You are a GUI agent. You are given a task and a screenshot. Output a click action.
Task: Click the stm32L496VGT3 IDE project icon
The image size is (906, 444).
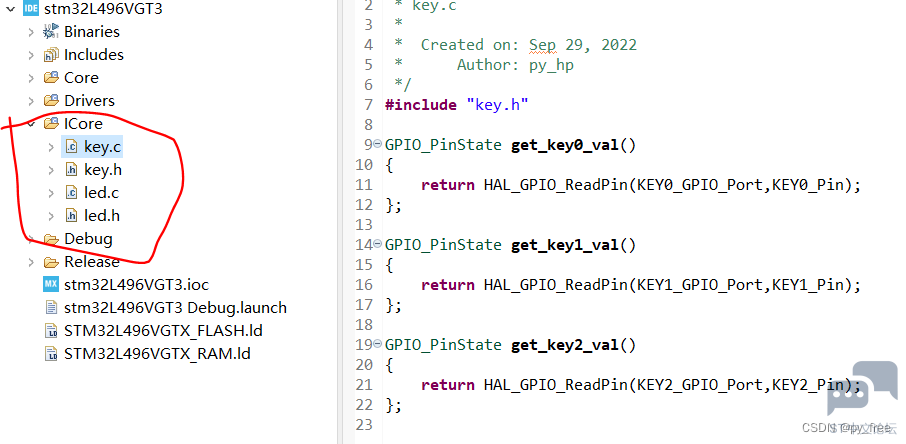point(31,8)
